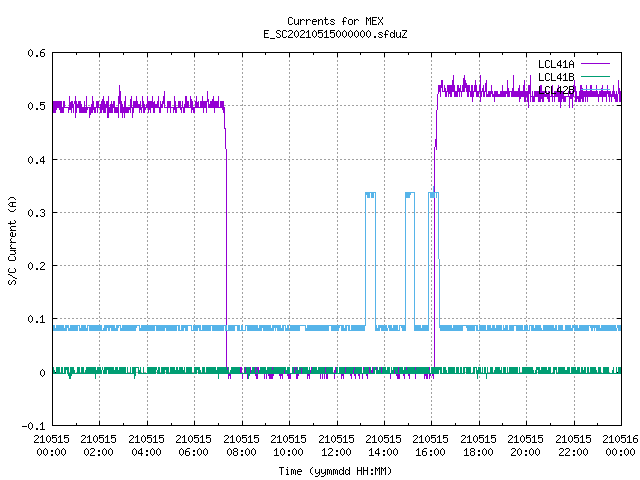Click the 0.4 y-axis tick label
The image size is (640, 480).
[x=36, y=160]
